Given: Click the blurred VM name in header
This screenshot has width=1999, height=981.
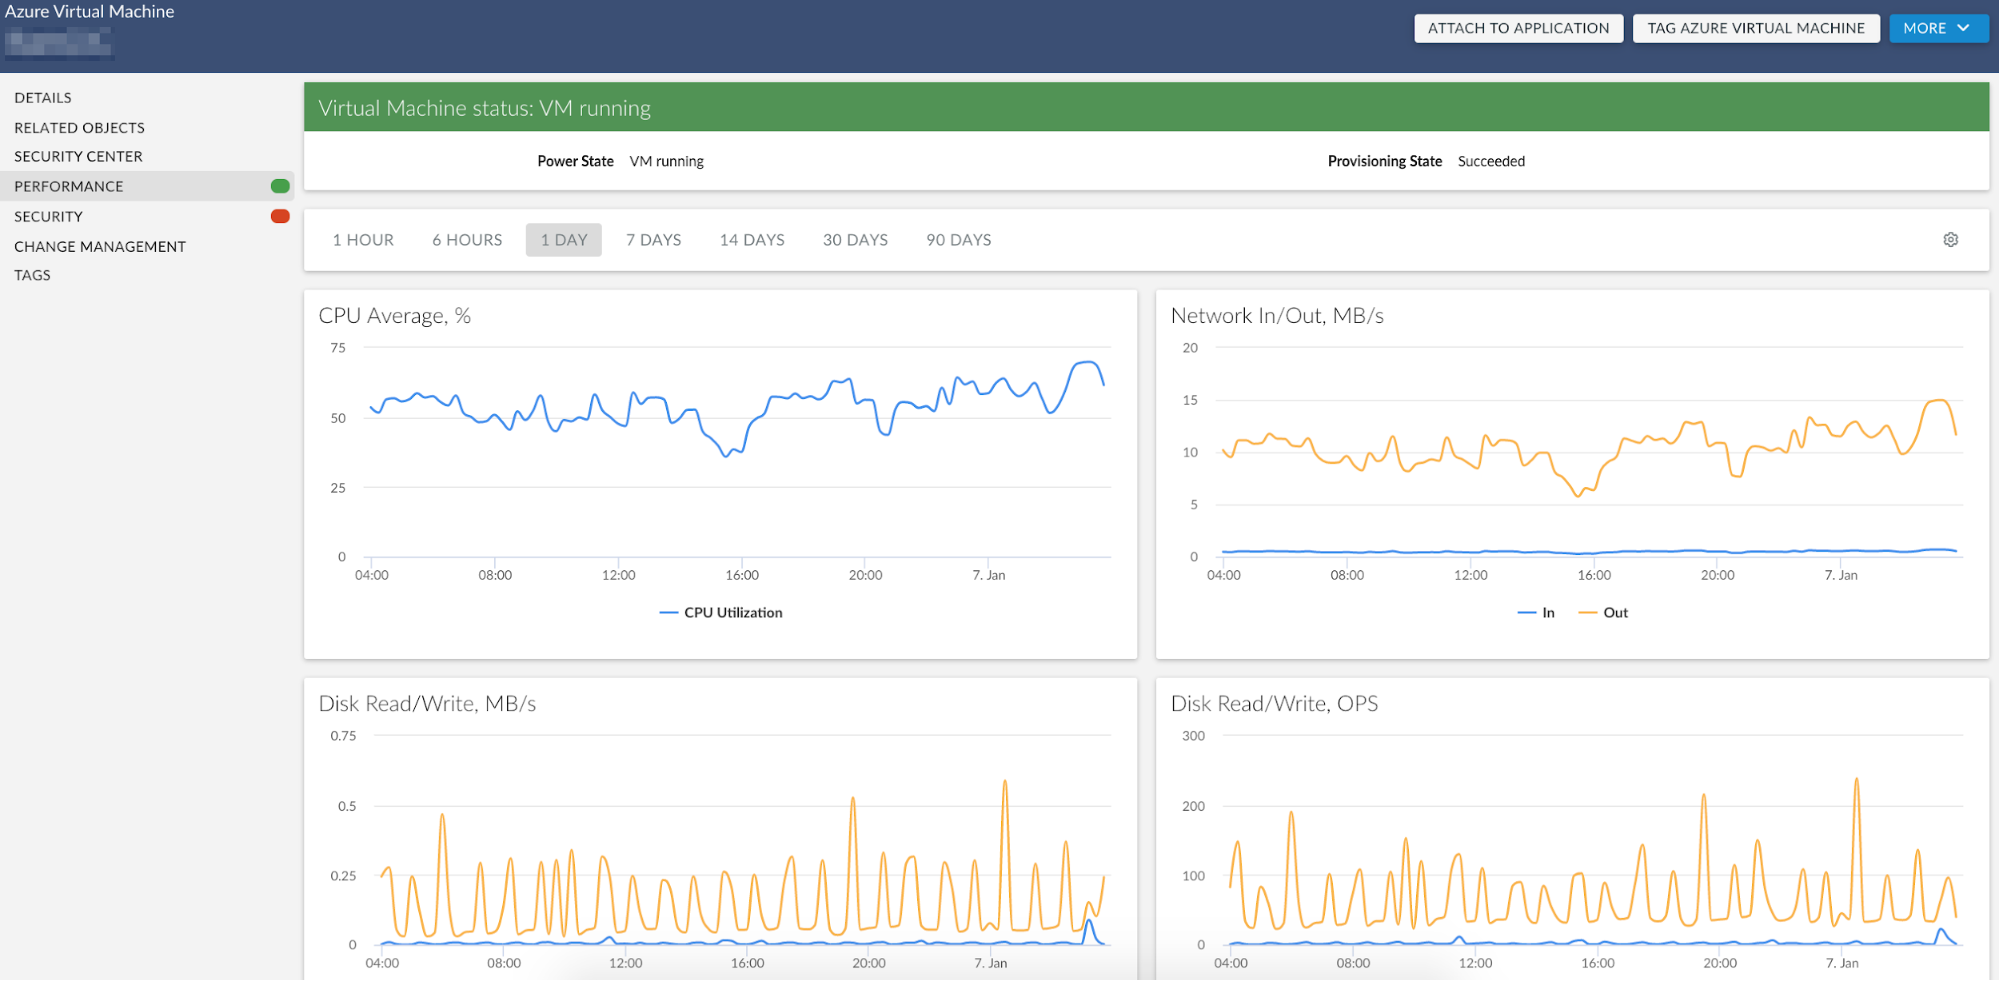Looking at the screenshot, I should tap(58, 43).
